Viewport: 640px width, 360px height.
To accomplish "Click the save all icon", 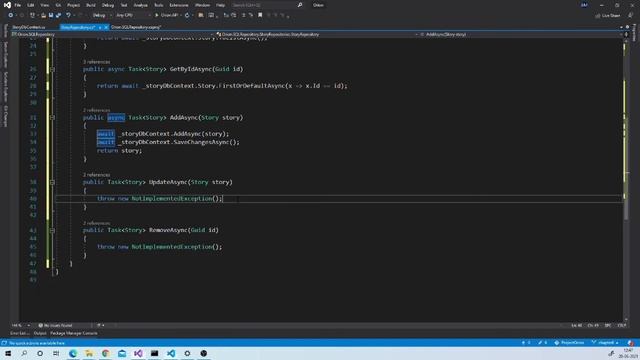I will [x=58, y=16].
